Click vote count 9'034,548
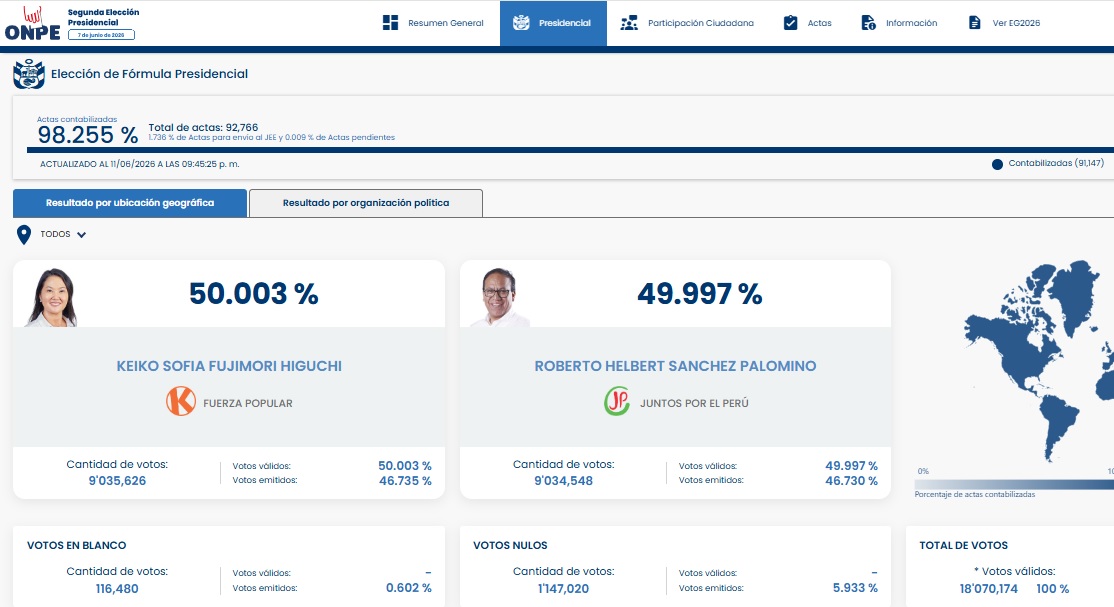1114x607 pixels. [563, 480]
